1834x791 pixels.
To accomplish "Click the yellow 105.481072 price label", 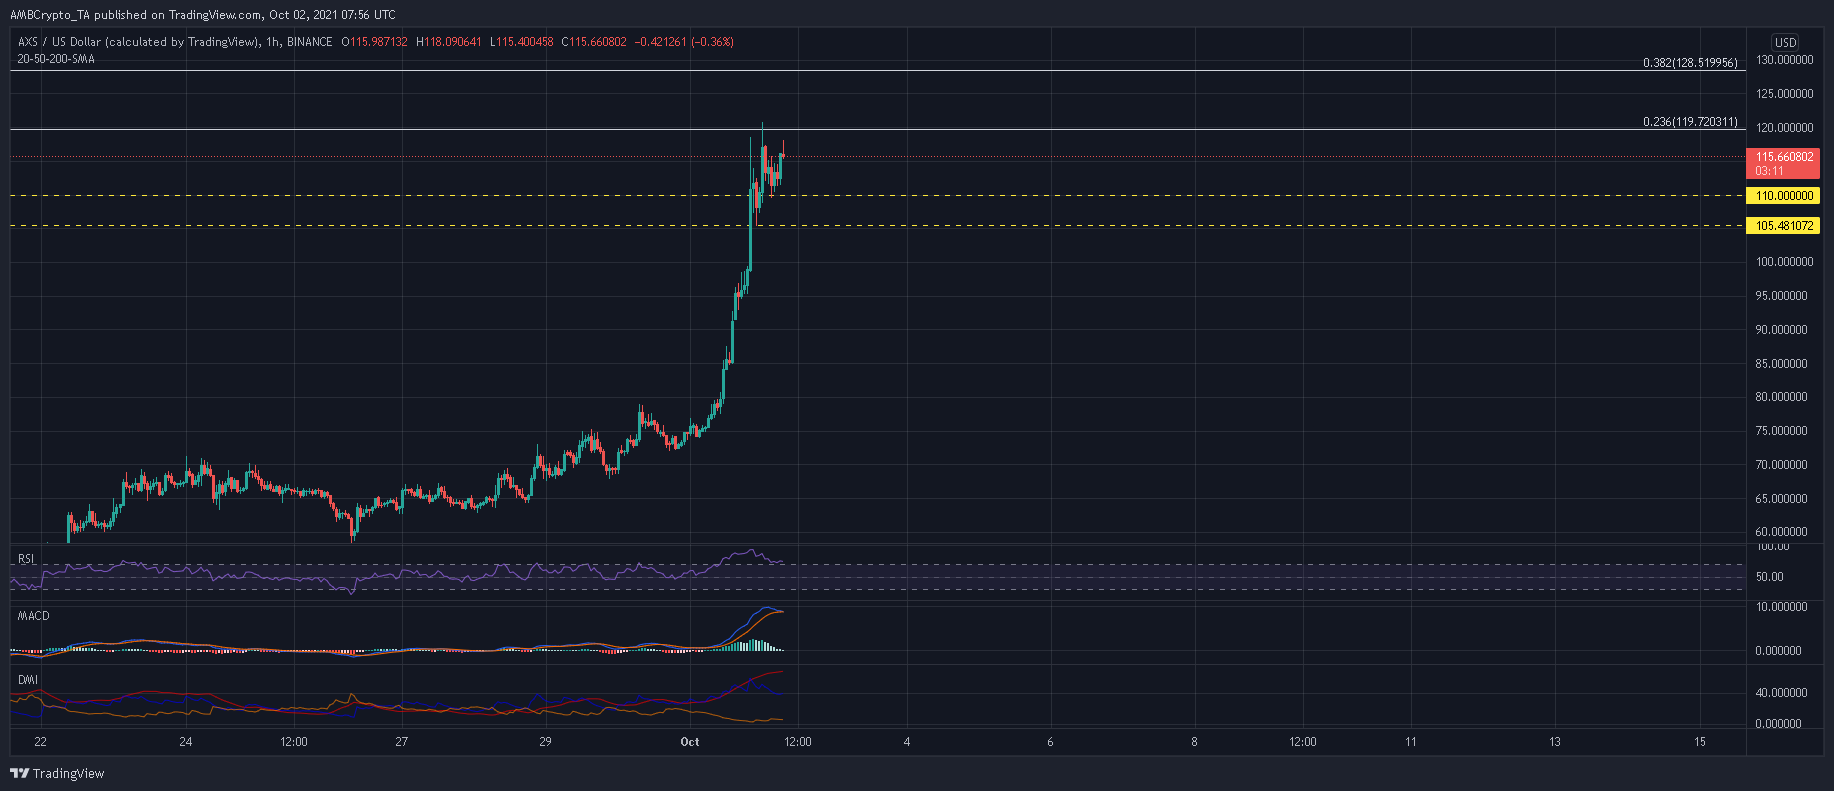I will pos(1783,226).
